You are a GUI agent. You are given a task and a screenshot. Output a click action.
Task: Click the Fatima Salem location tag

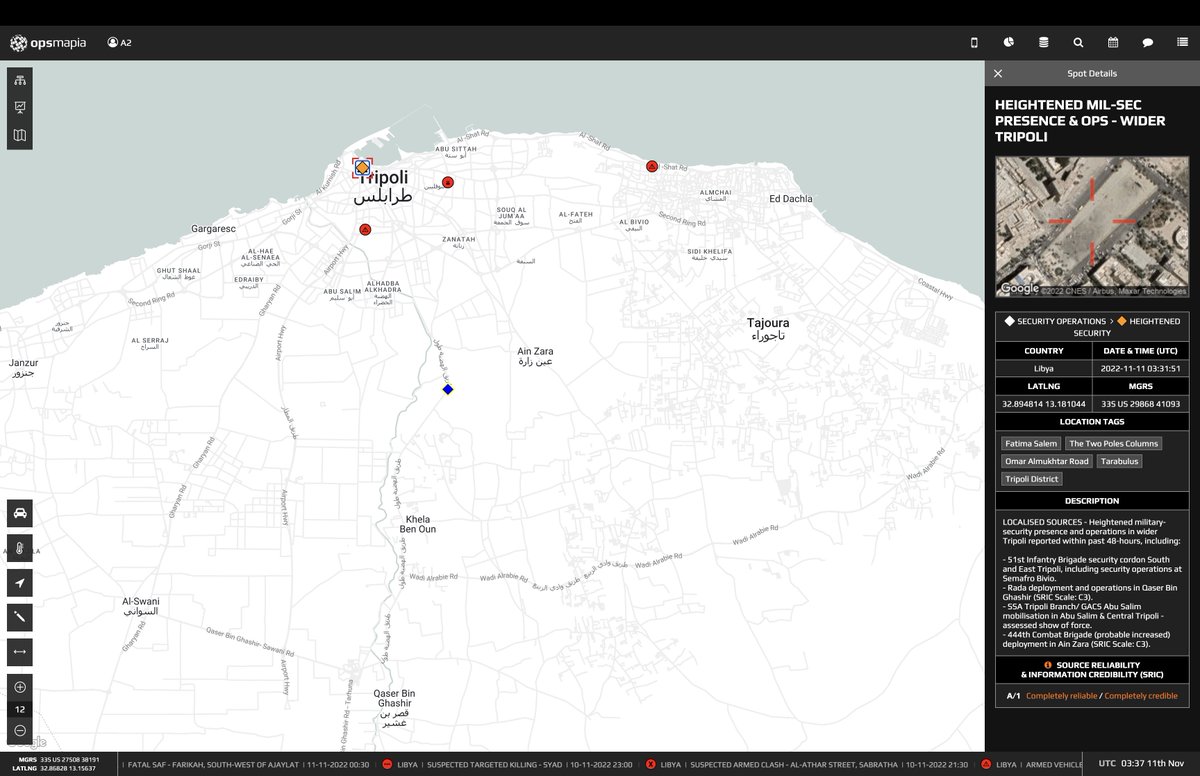coord(1031,443)
